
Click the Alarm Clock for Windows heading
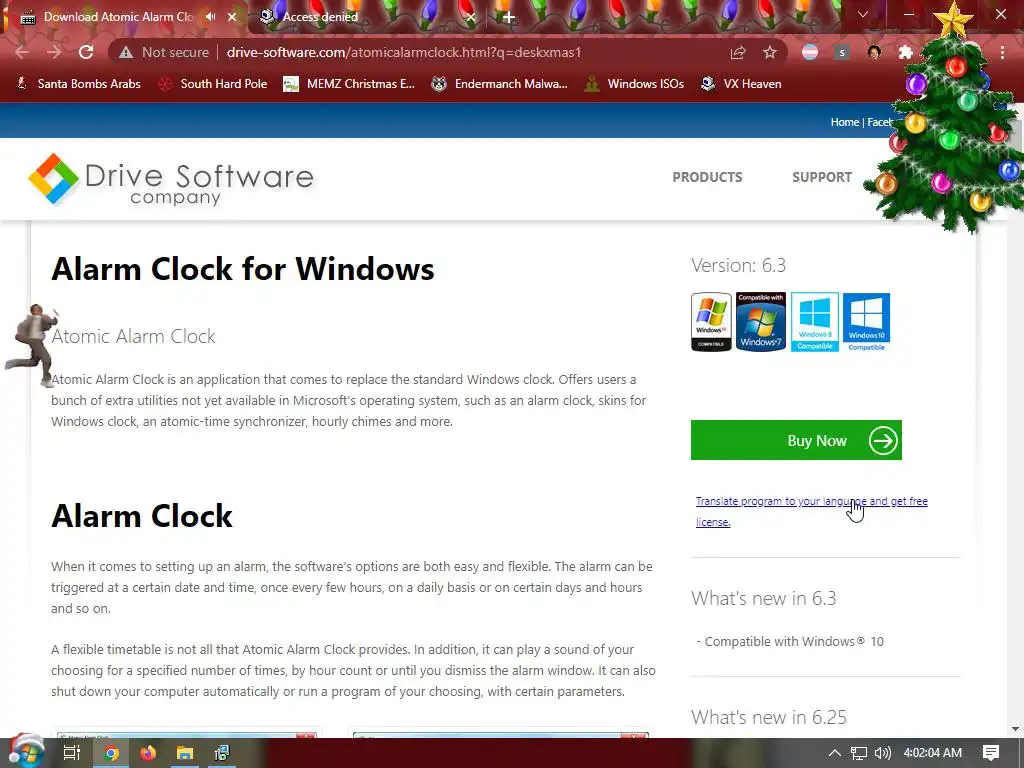(x=243, y=268)
